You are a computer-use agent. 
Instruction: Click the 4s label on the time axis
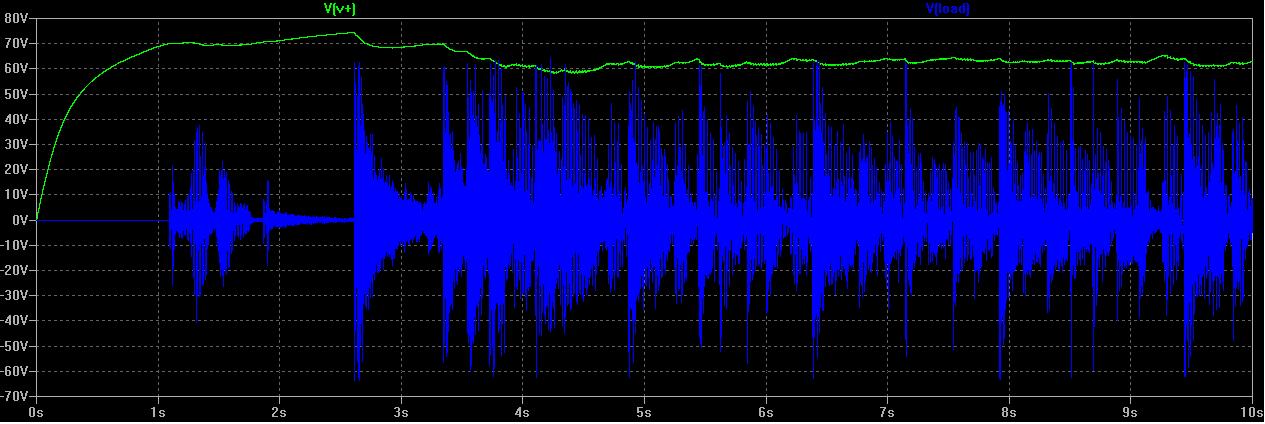pos(522,412)
